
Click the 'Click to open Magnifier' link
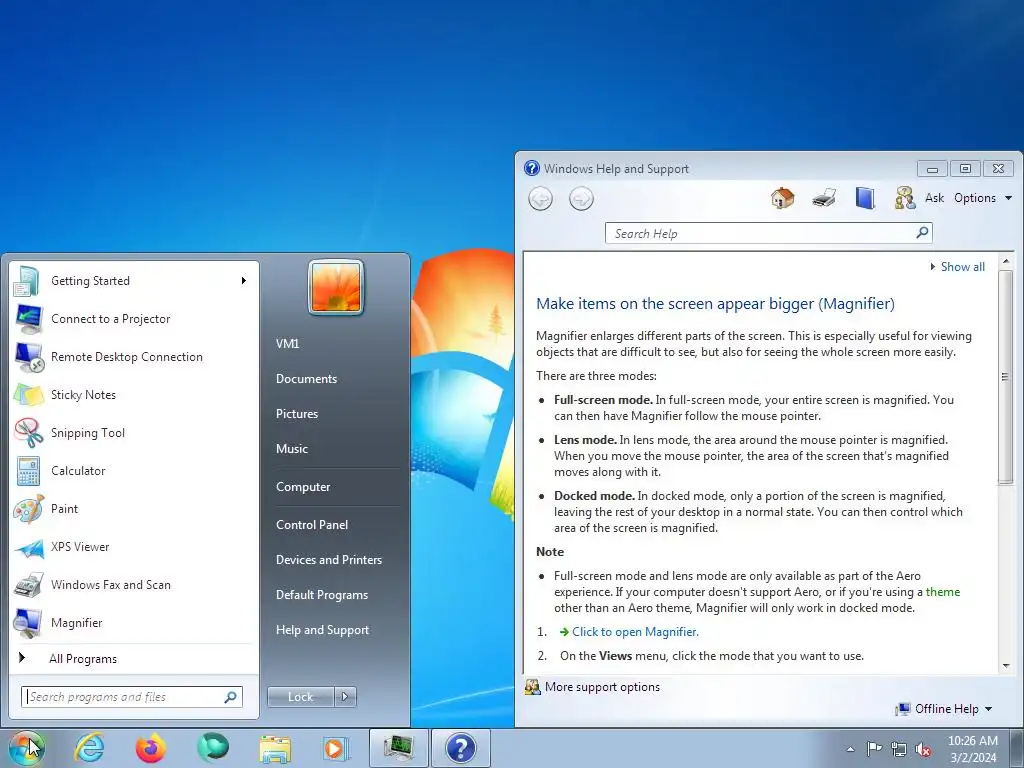point(635,632)
